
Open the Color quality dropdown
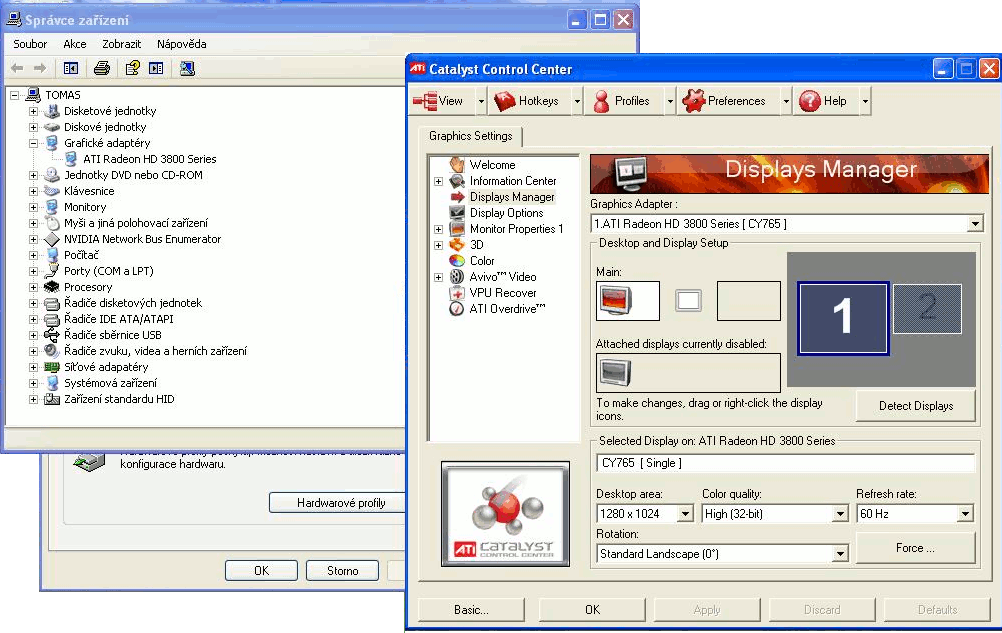[x=840, y=514]
